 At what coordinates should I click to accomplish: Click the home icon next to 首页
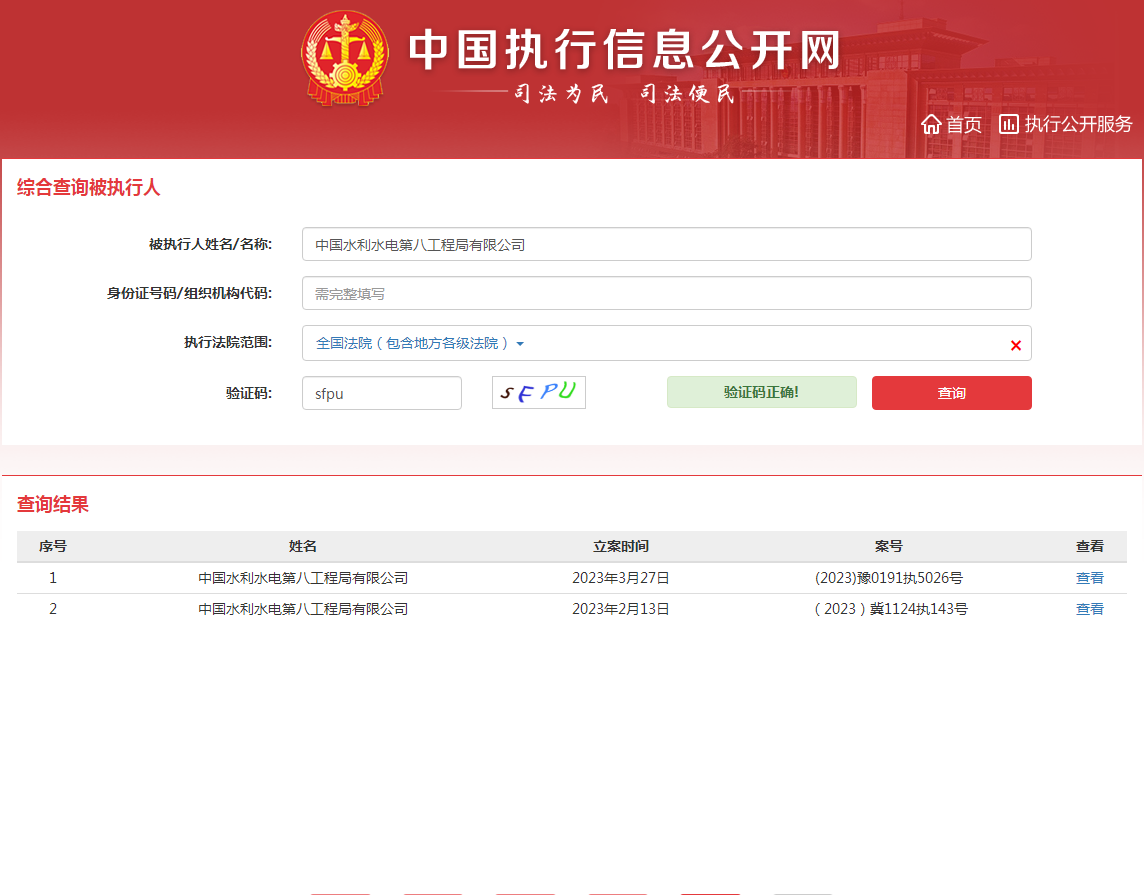coord(931,125)
